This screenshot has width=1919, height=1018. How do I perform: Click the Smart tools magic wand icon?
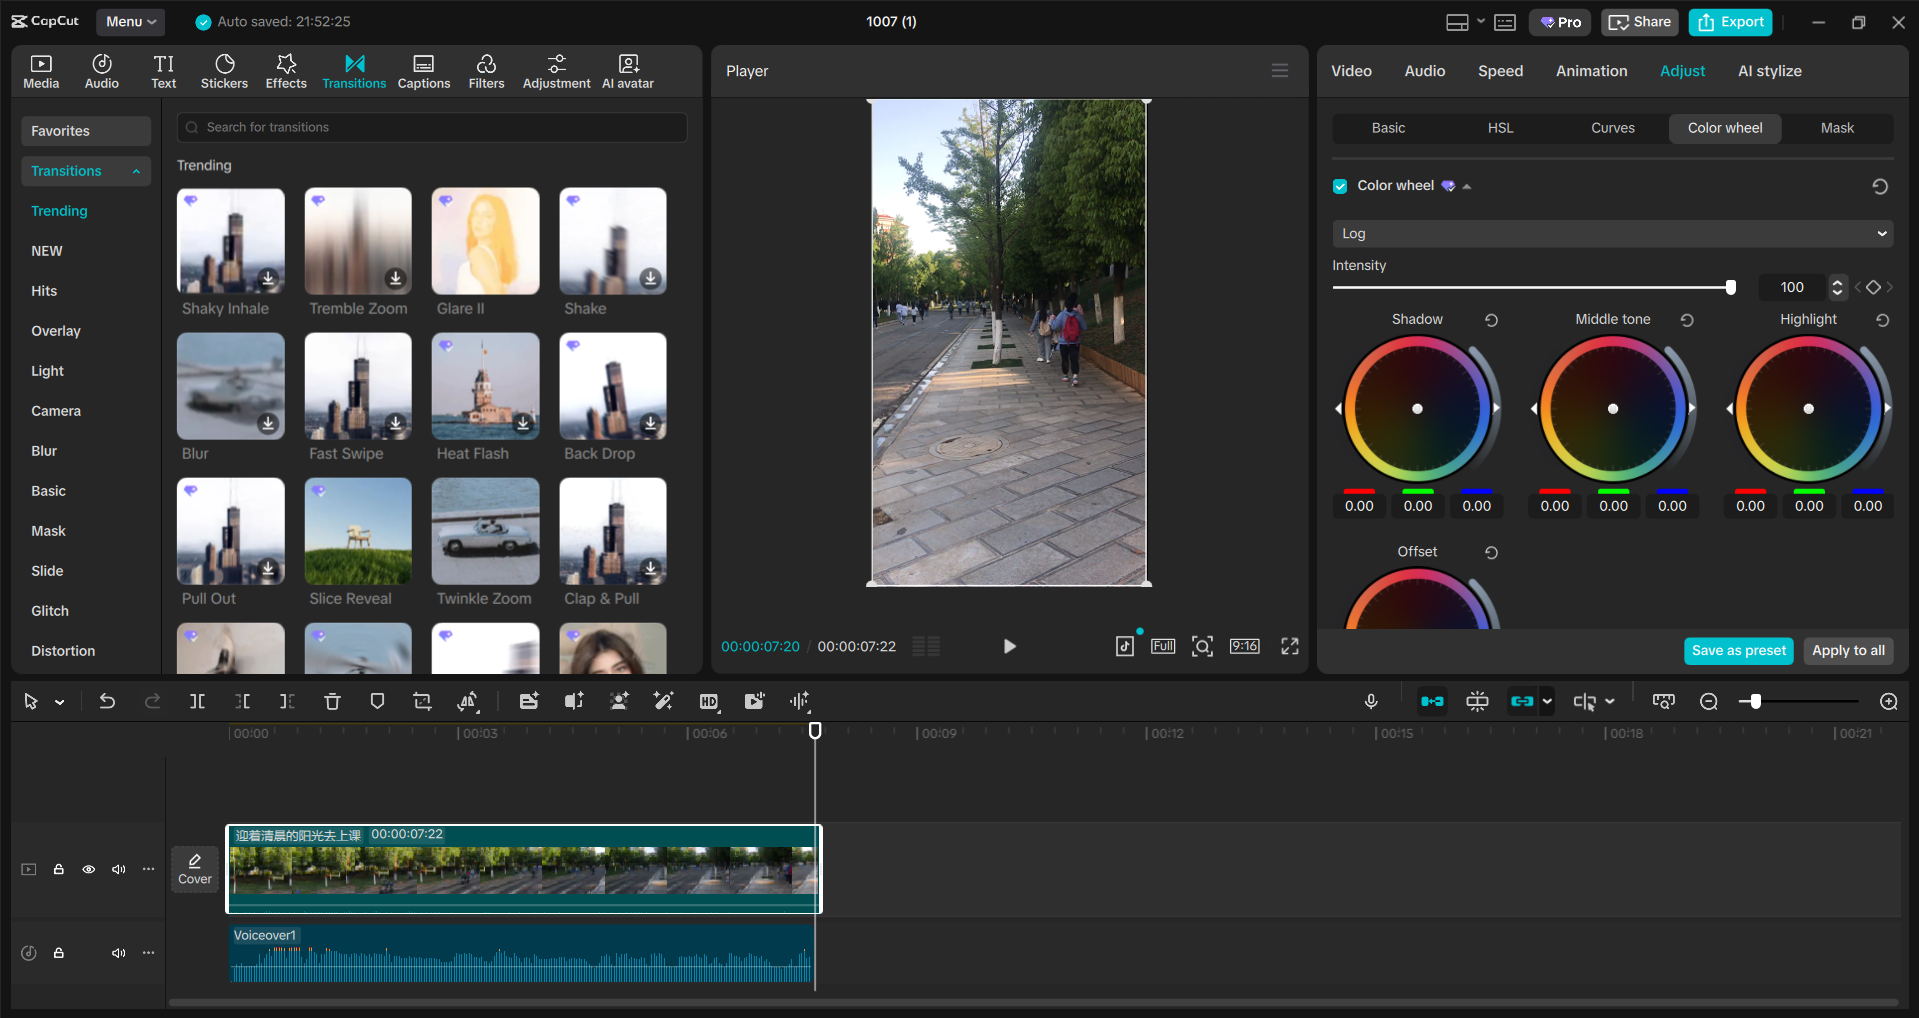coord(663,701)
